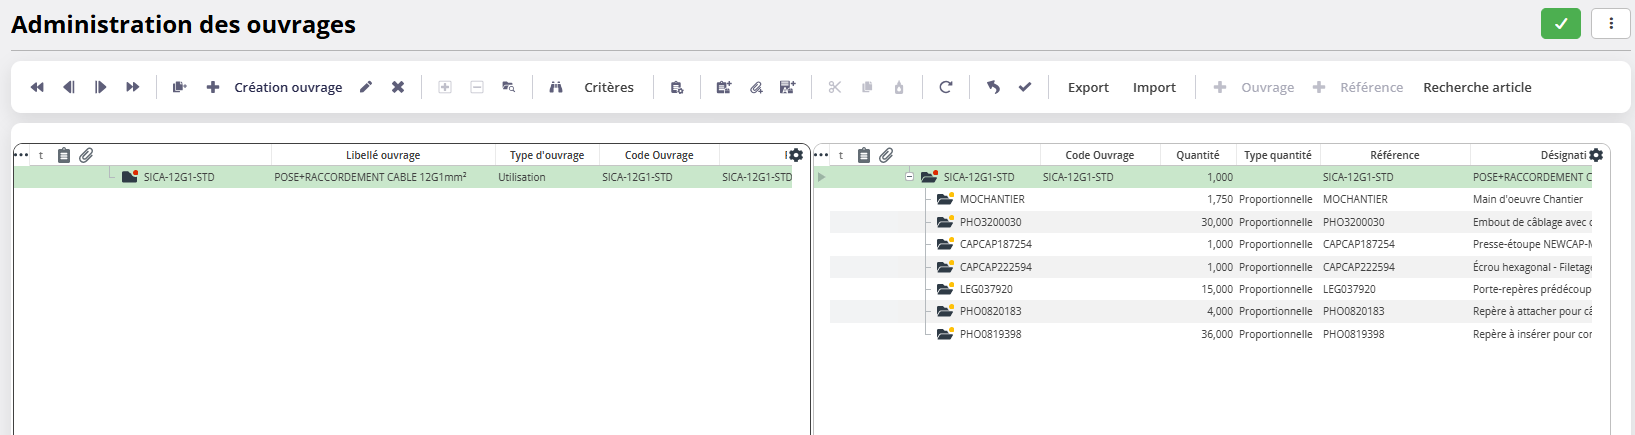Click right grid three-dots options menu
1635x435 pixels.
pyautogui.click(x=821, y=155)
